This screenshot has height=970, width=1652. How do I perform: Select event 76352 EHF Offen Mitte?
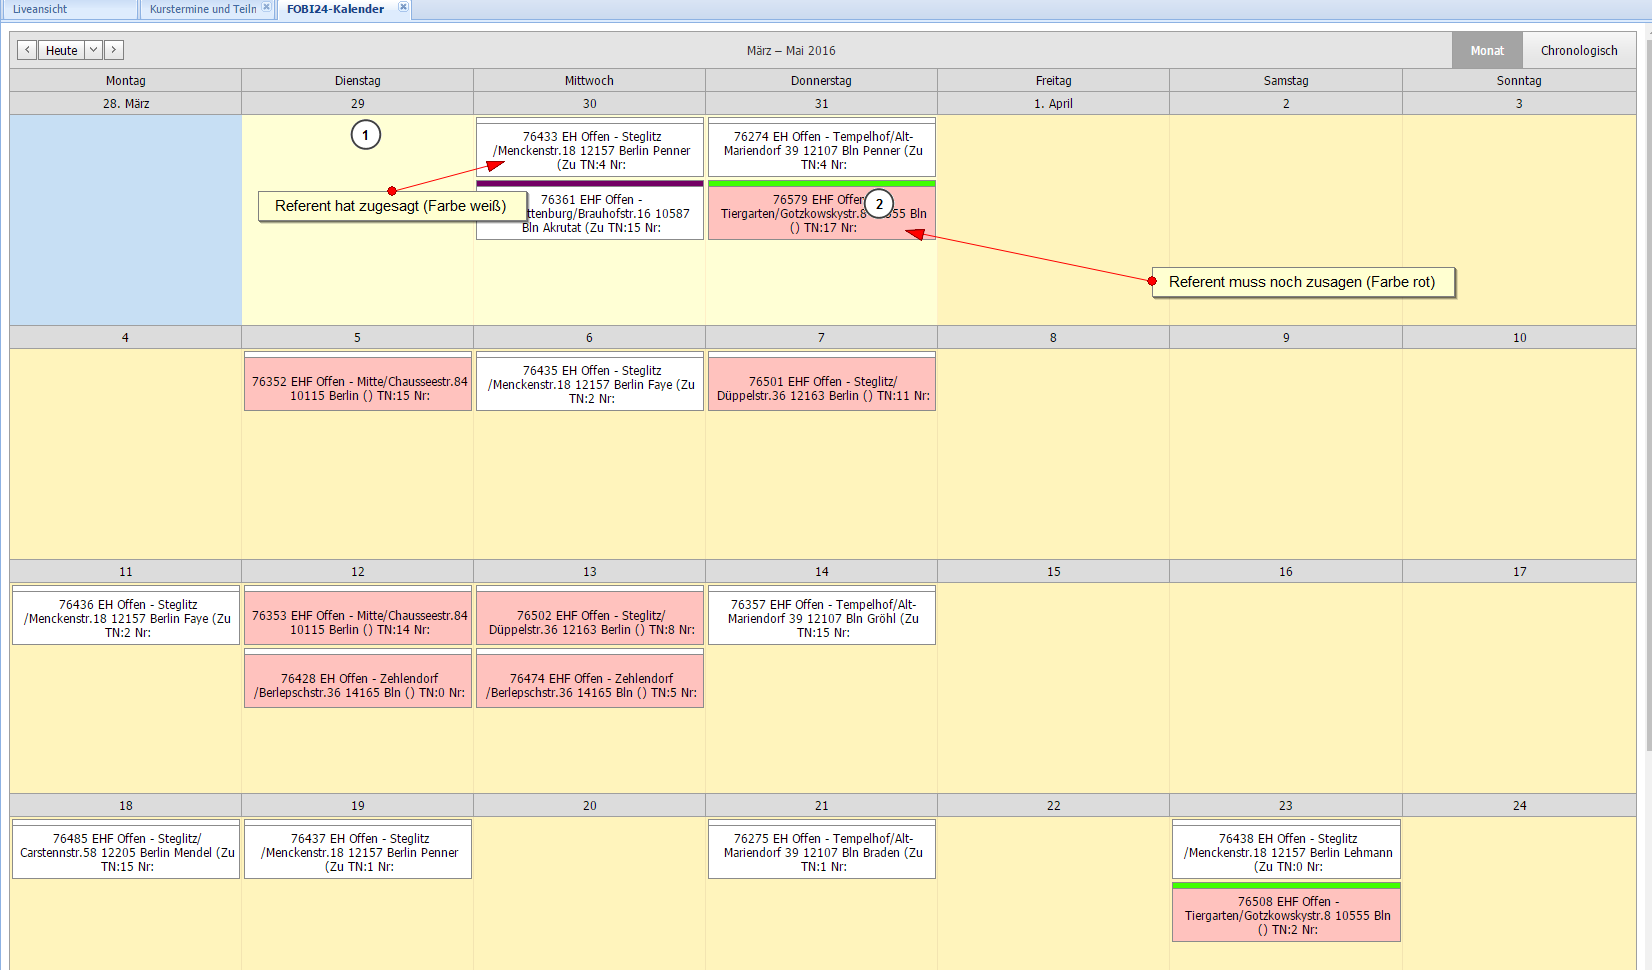tap(358, 388)
